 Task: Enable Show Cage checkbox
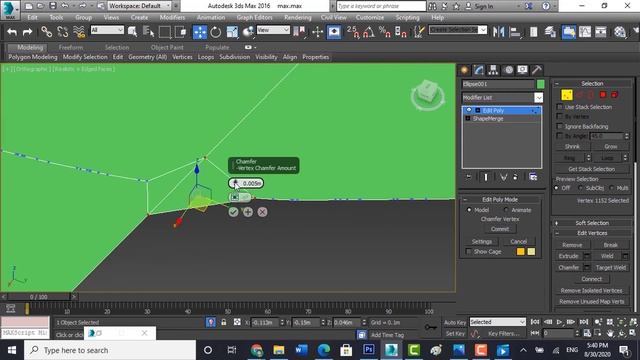point(469,252)
